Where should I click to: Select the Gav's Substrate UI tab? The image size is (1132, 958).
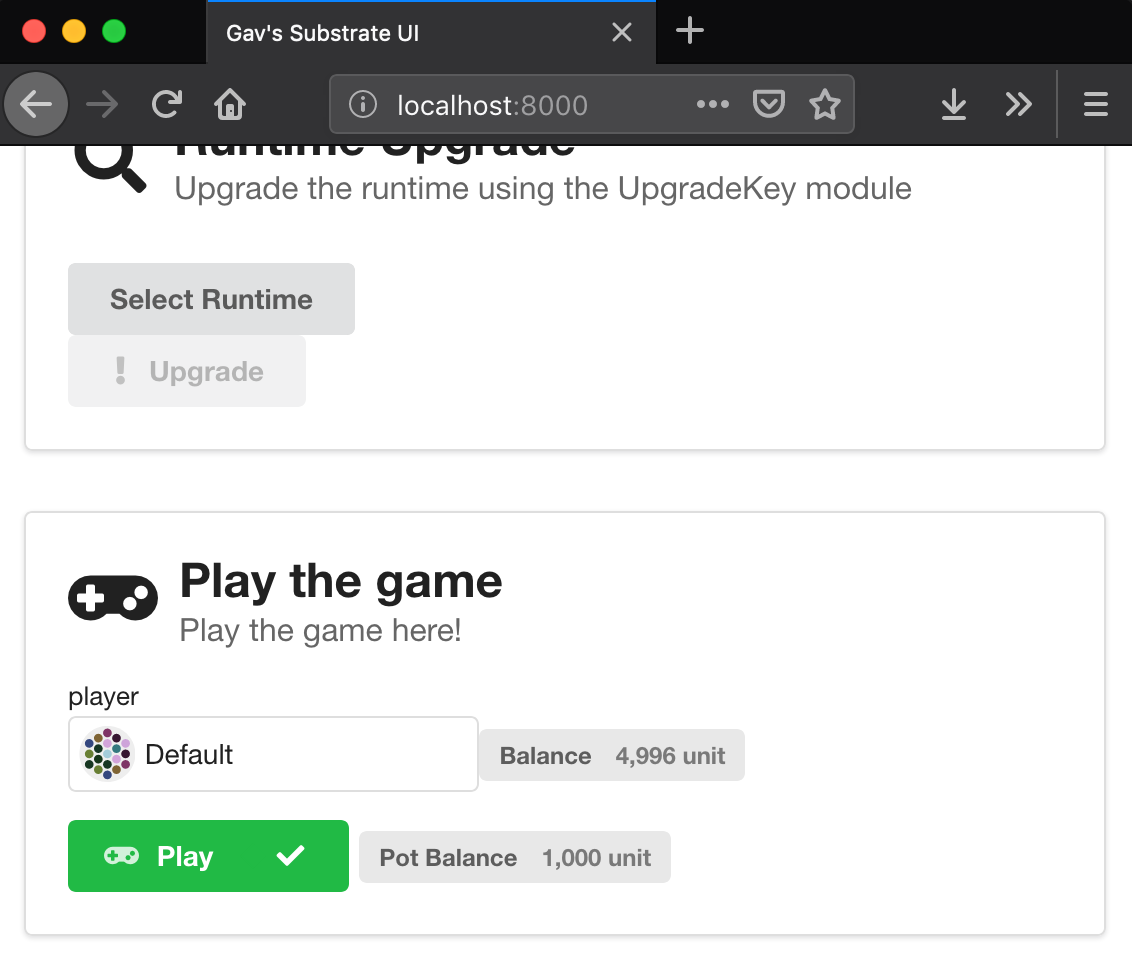coord(431,32)
